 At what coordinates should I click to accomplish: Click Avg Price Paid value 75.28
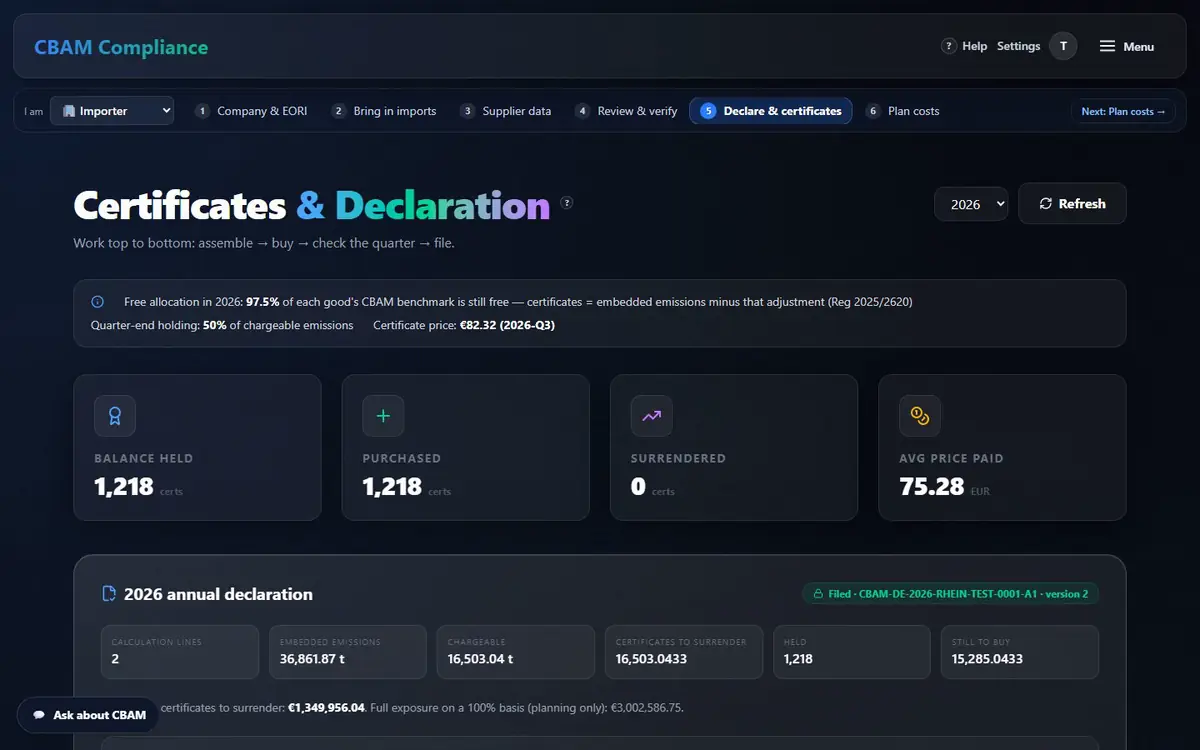[931, 487]
